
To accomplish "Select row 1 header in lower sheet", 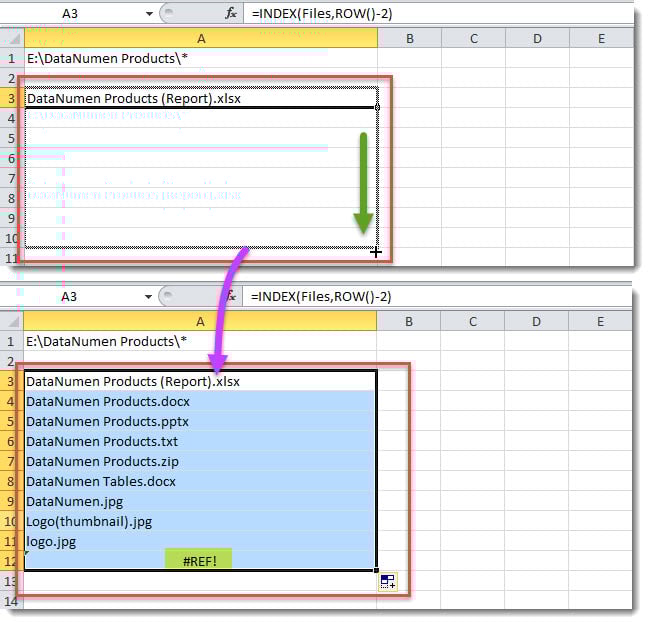I will pyautogui.click(x=11, y=341).
